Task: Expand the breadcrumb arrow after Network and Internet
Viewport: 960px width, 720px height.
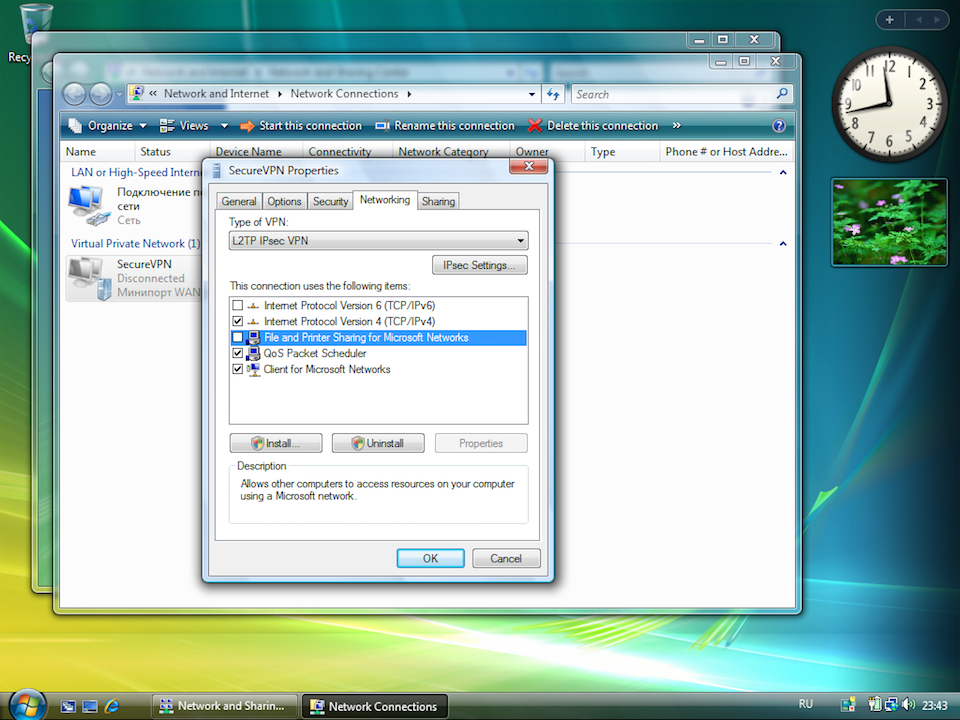Action: pyautogui.click(x=280, y=94)
